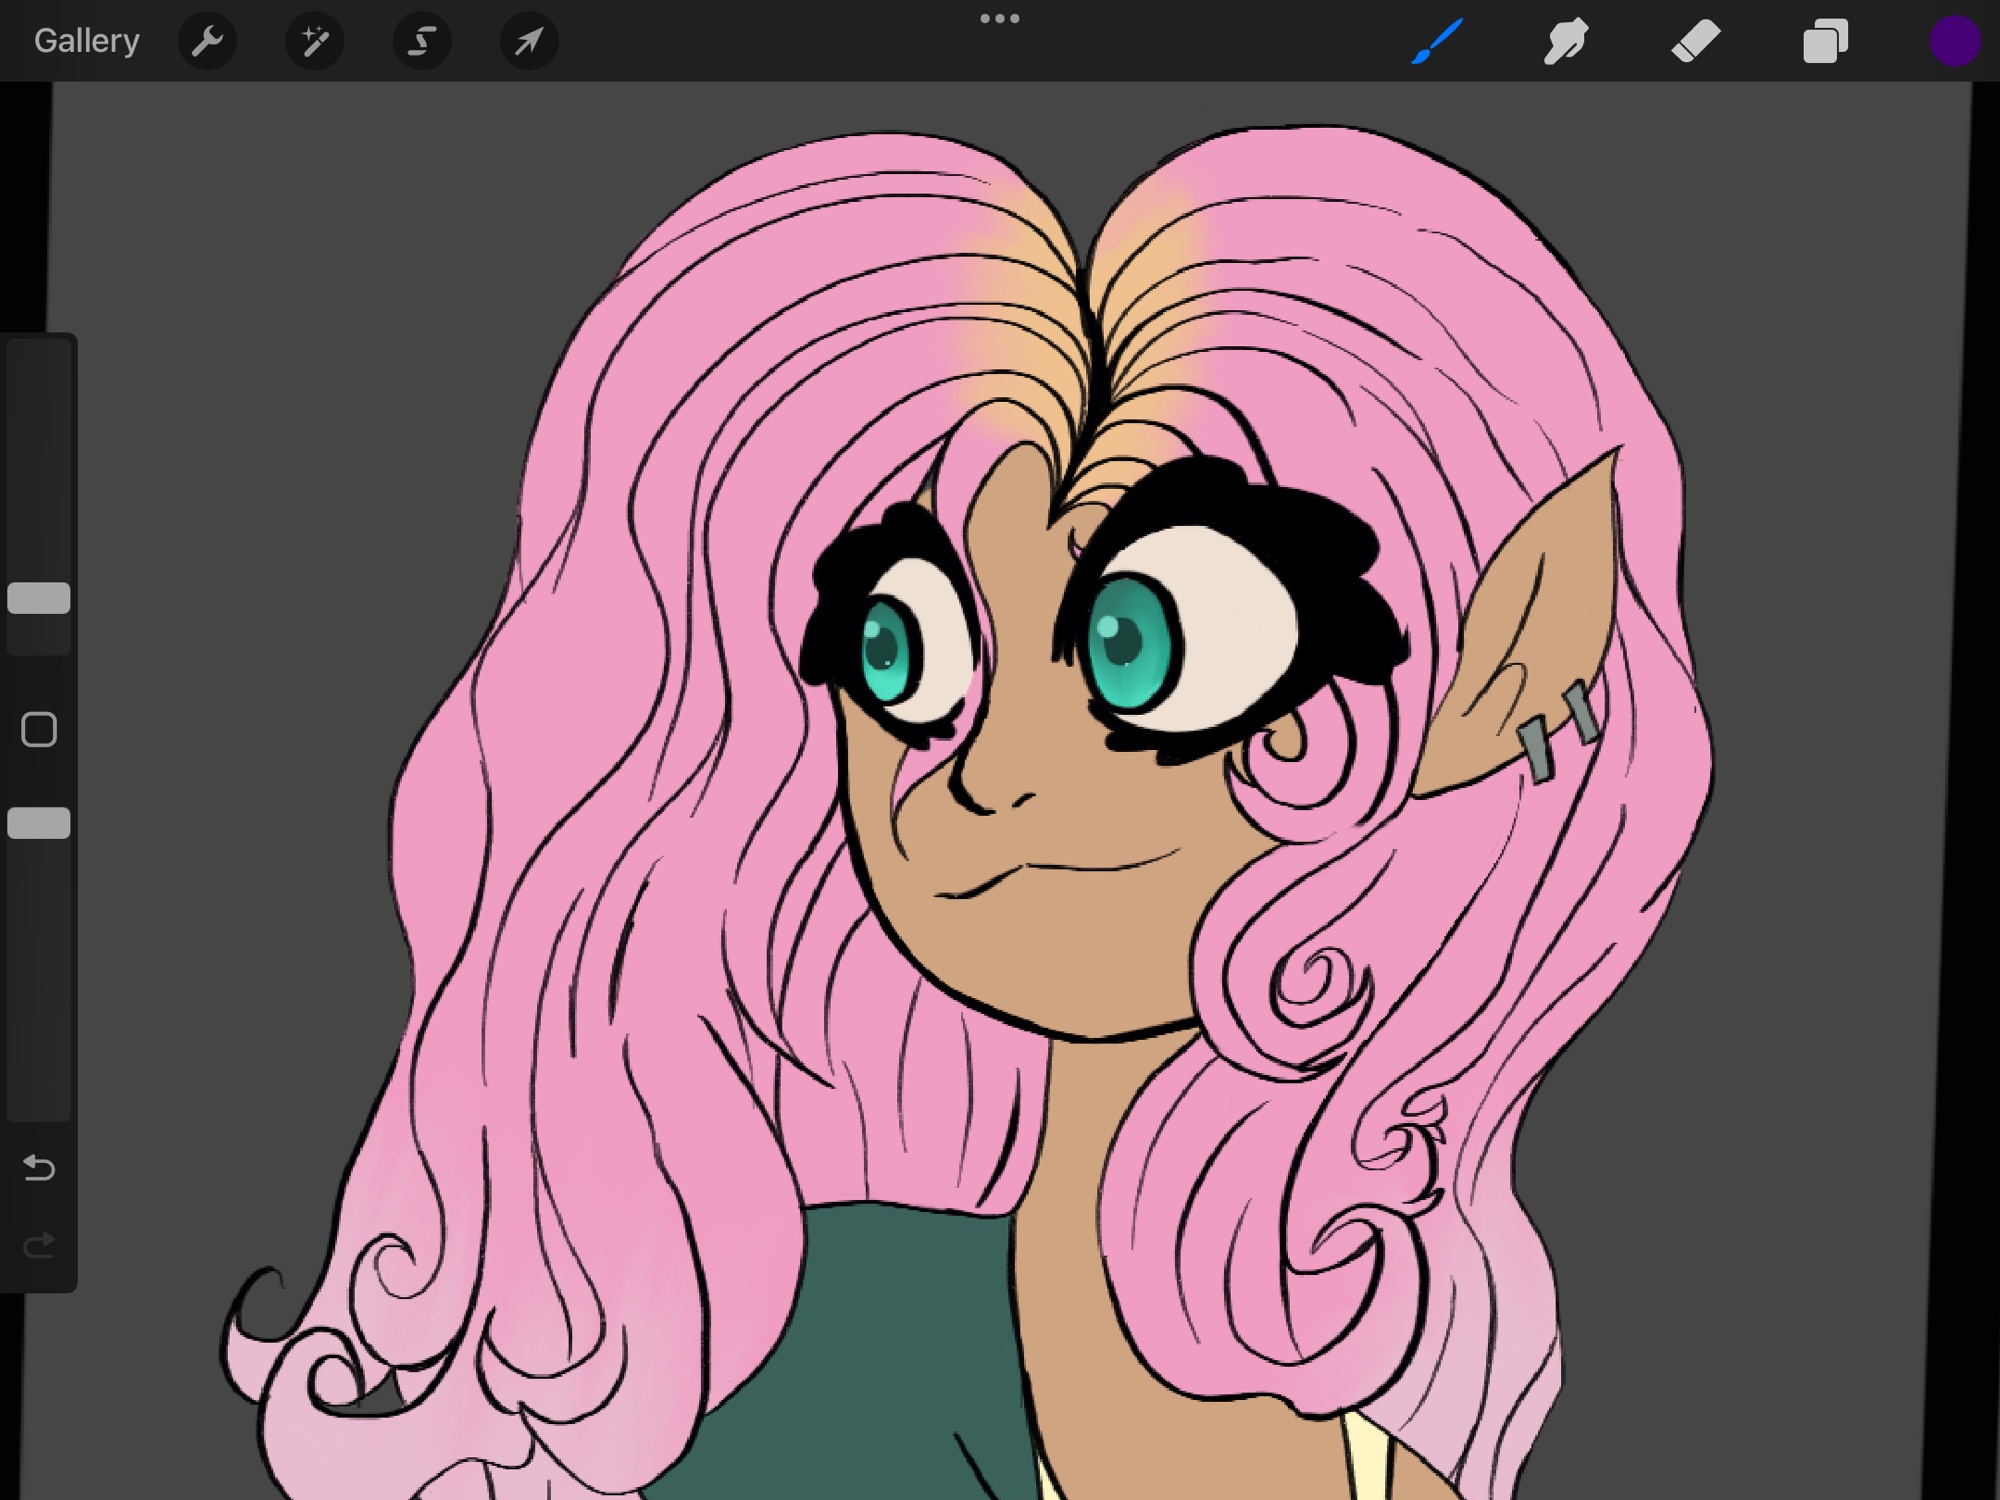Activate the Transform arrow tool
The image size is (2000, 1500).
tap(528, 41)
